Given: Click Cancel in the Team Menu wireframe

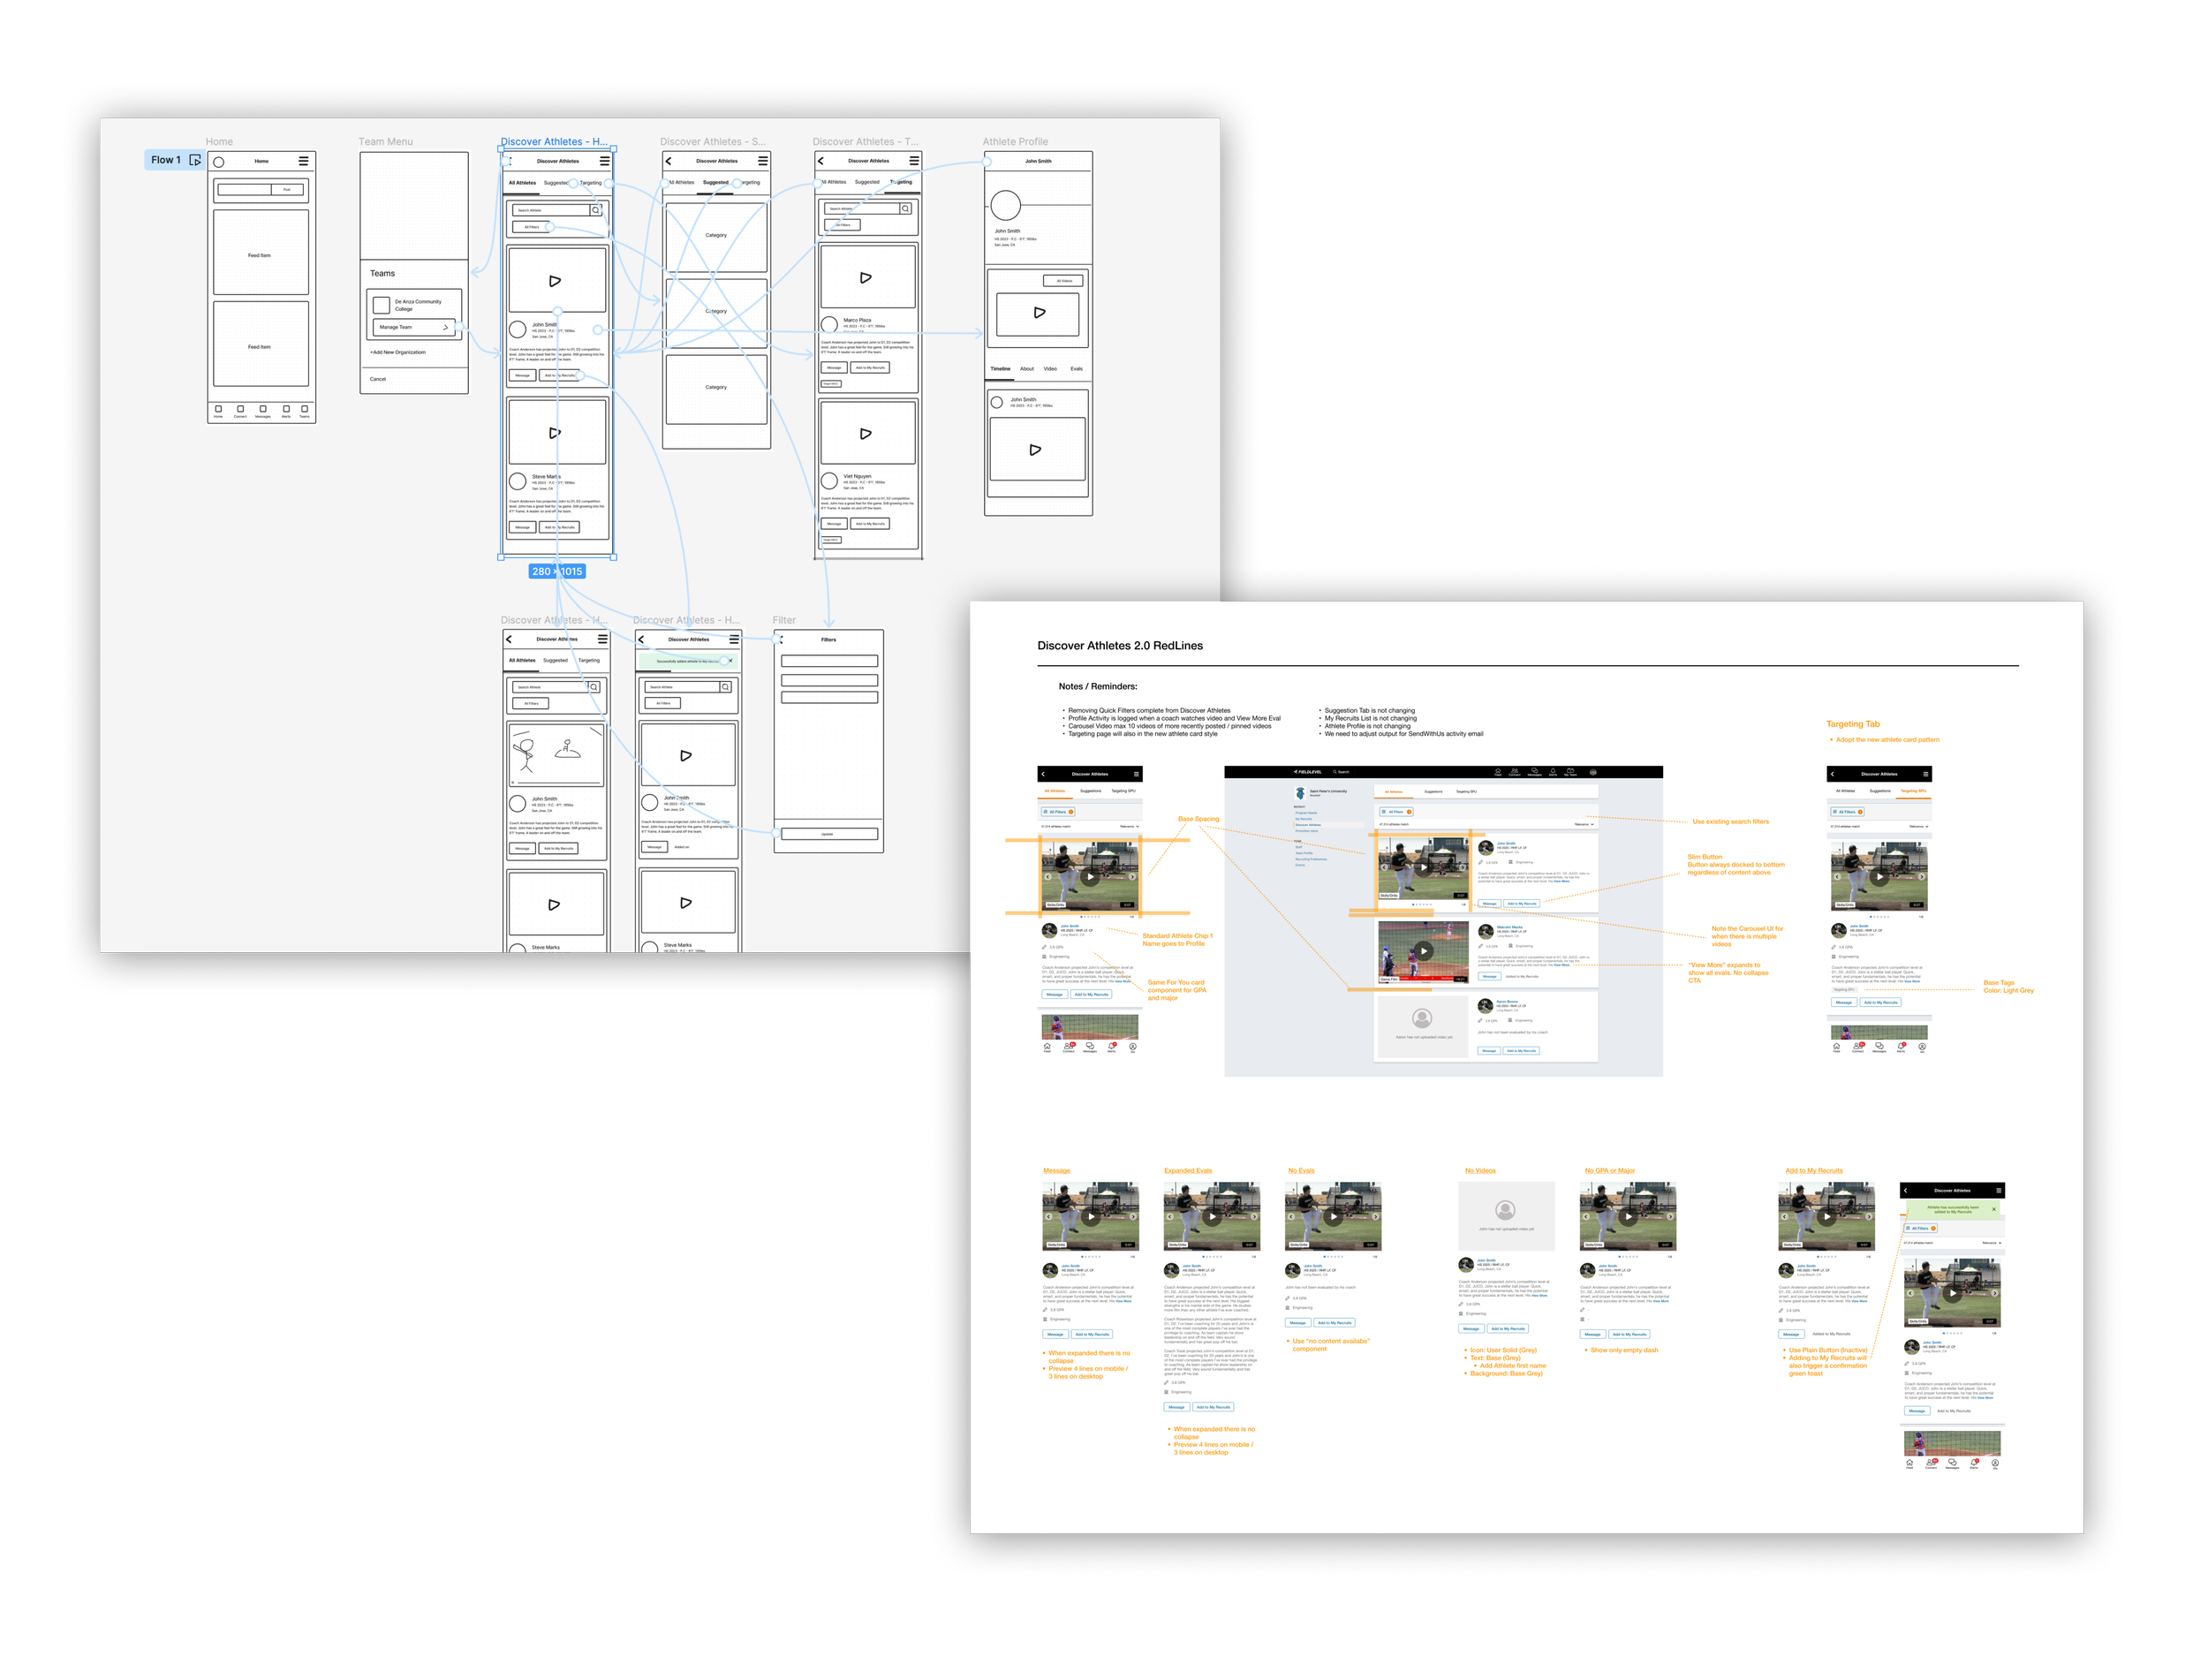Looking at the screenshot, I should click(x=378, y=379).
